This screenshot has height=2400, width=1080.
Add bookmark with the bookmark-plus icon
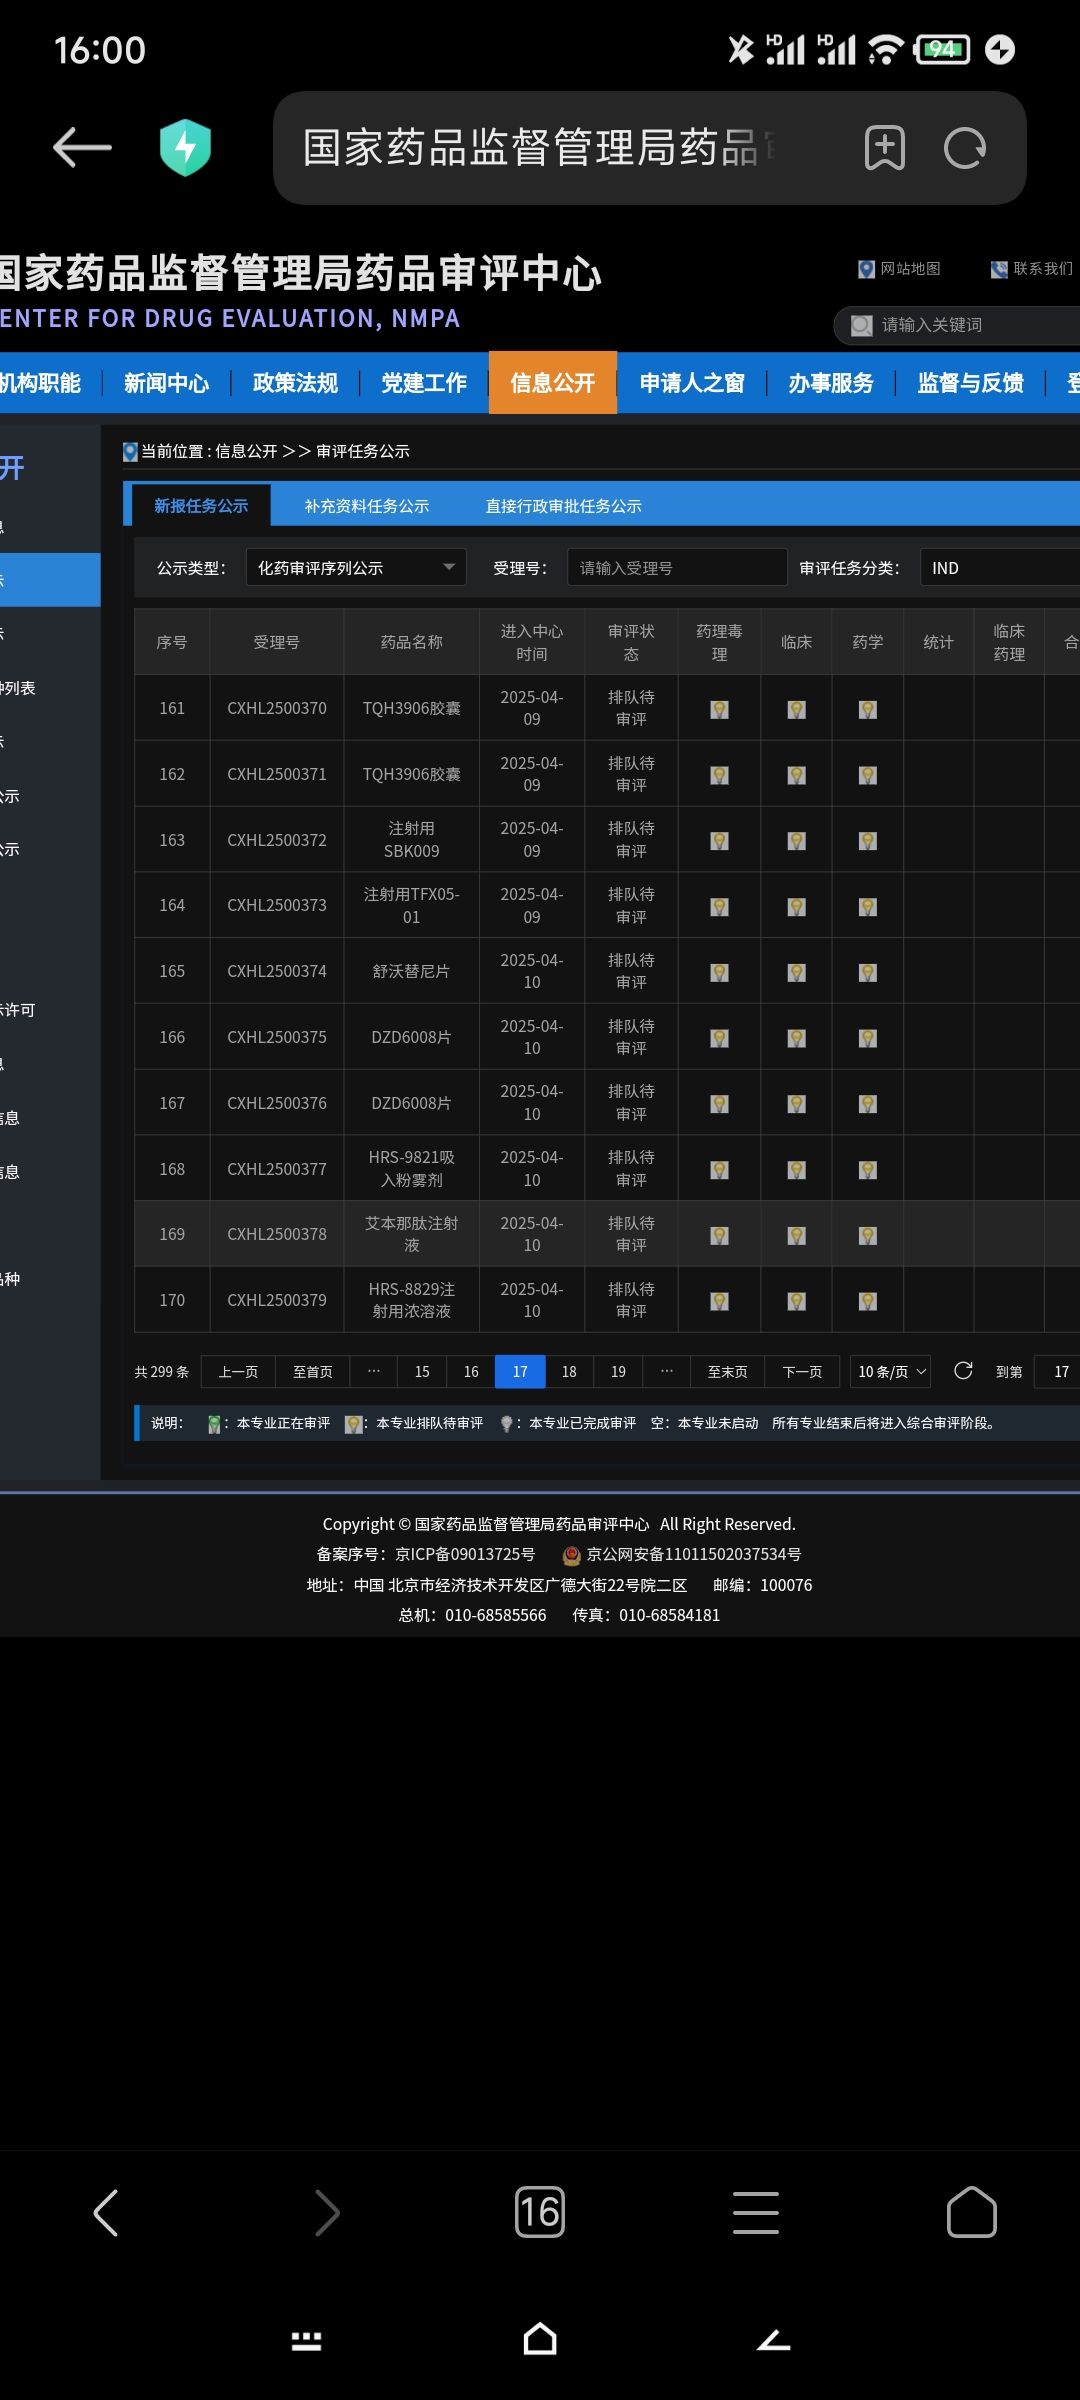(885, 148)
